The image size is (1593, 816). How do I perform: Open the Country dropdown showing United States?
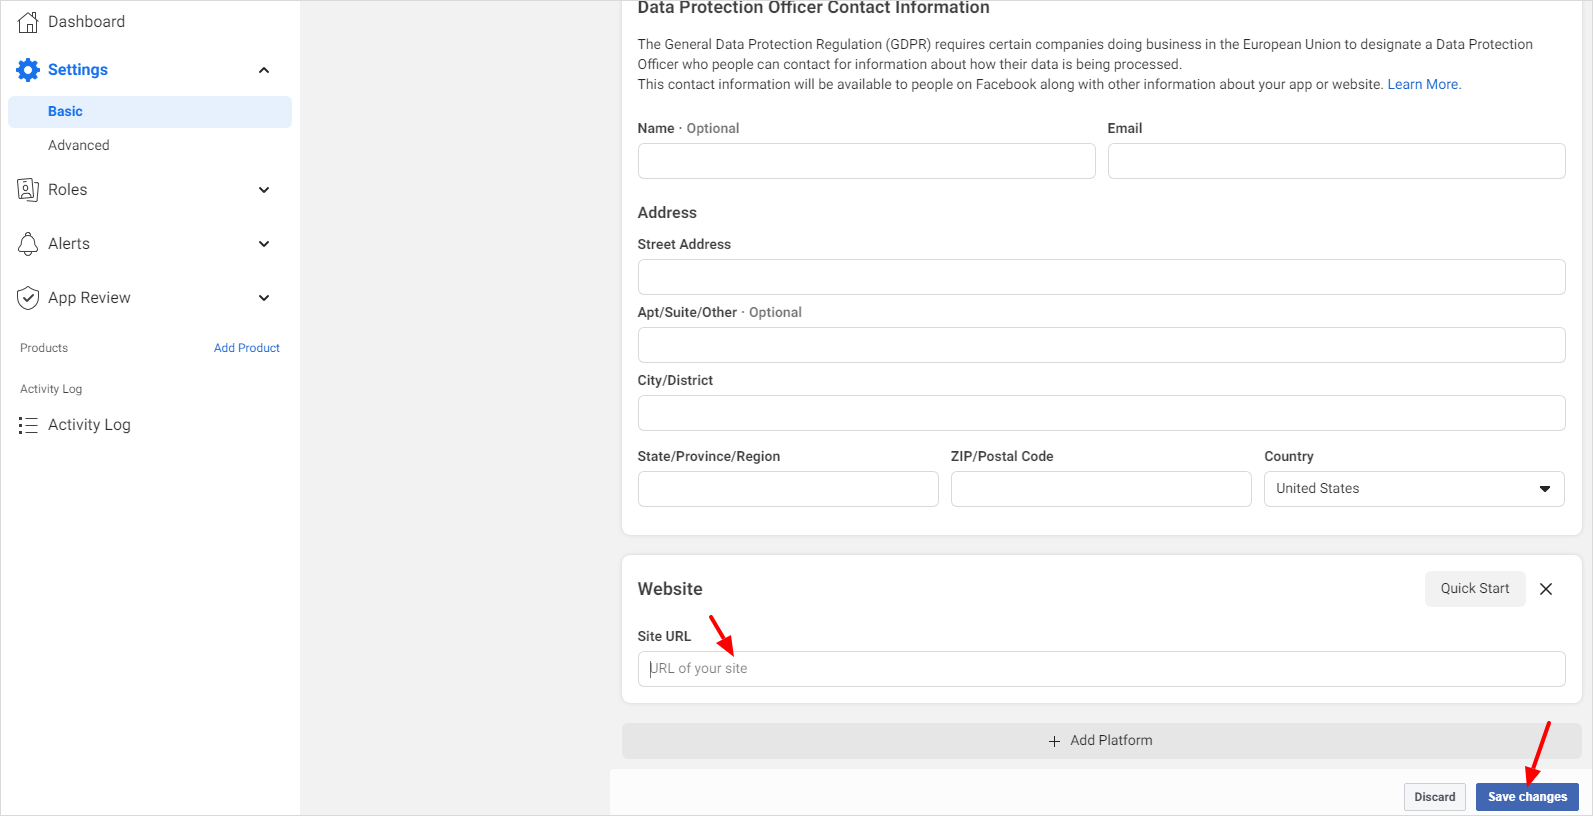coord(1414,489)
